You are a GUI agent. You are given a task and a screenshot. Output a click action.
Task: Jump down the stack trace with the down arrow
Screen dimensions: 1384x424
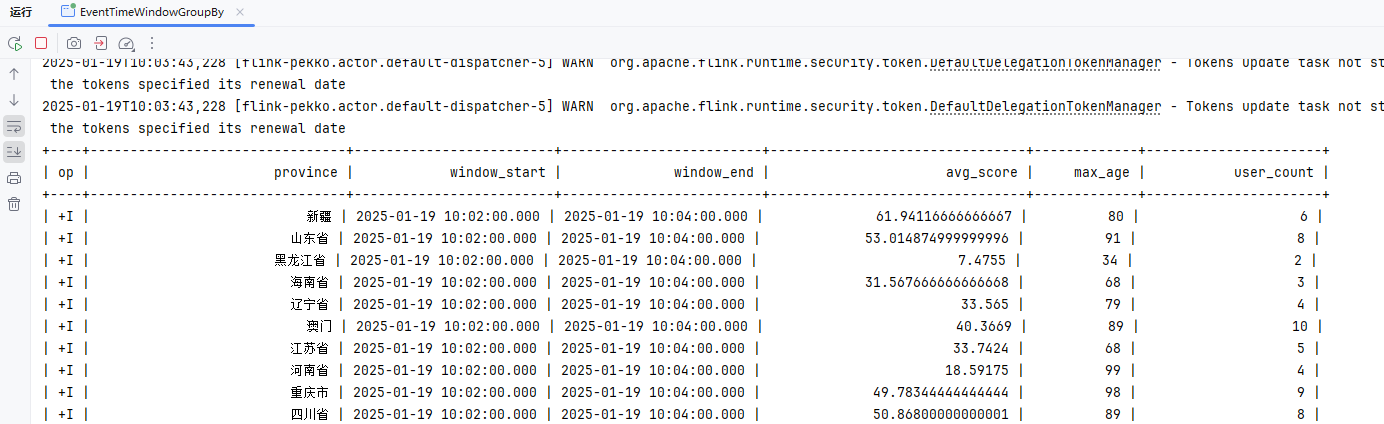tap(14, 100)
